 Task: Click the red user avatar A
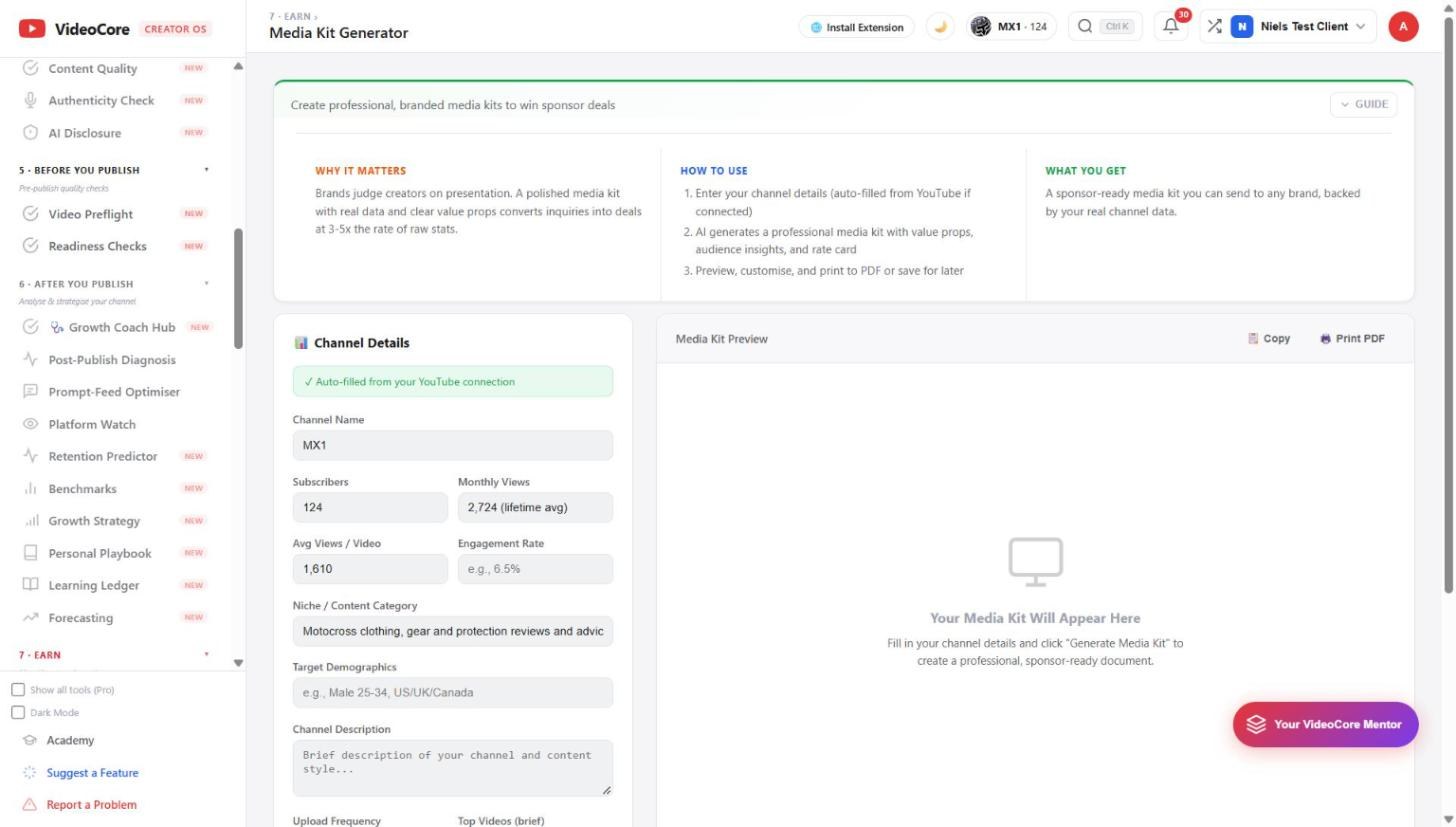coord(1403,27)
